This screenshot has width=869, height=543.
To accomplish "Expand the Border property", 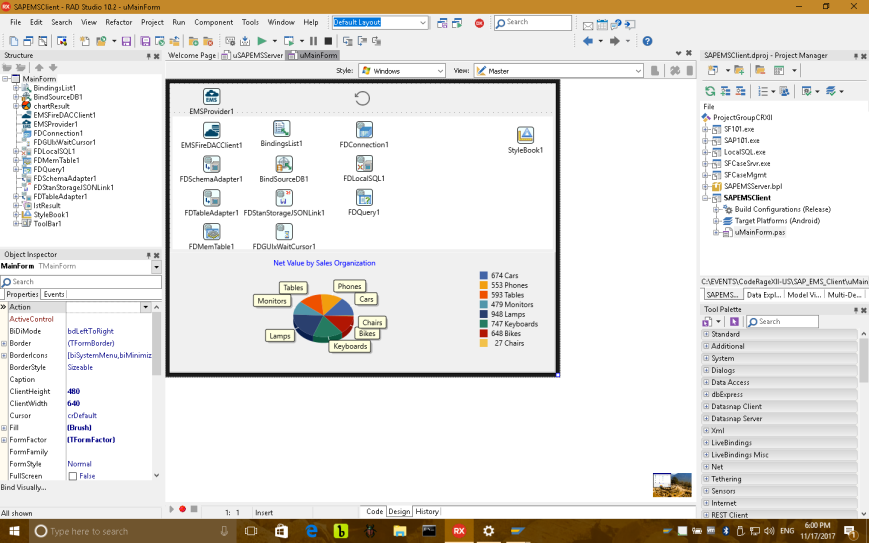I will 4,344.
